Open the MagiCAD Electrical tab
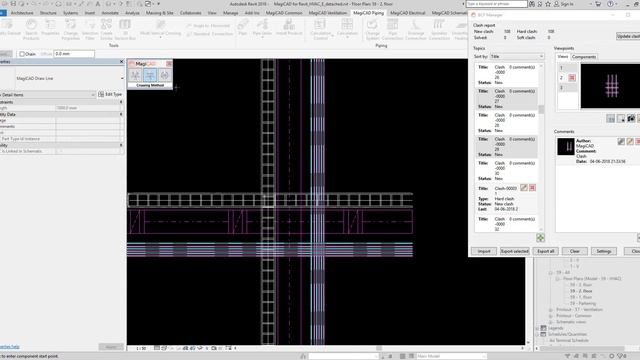640x360 pixels. (407, 13)
